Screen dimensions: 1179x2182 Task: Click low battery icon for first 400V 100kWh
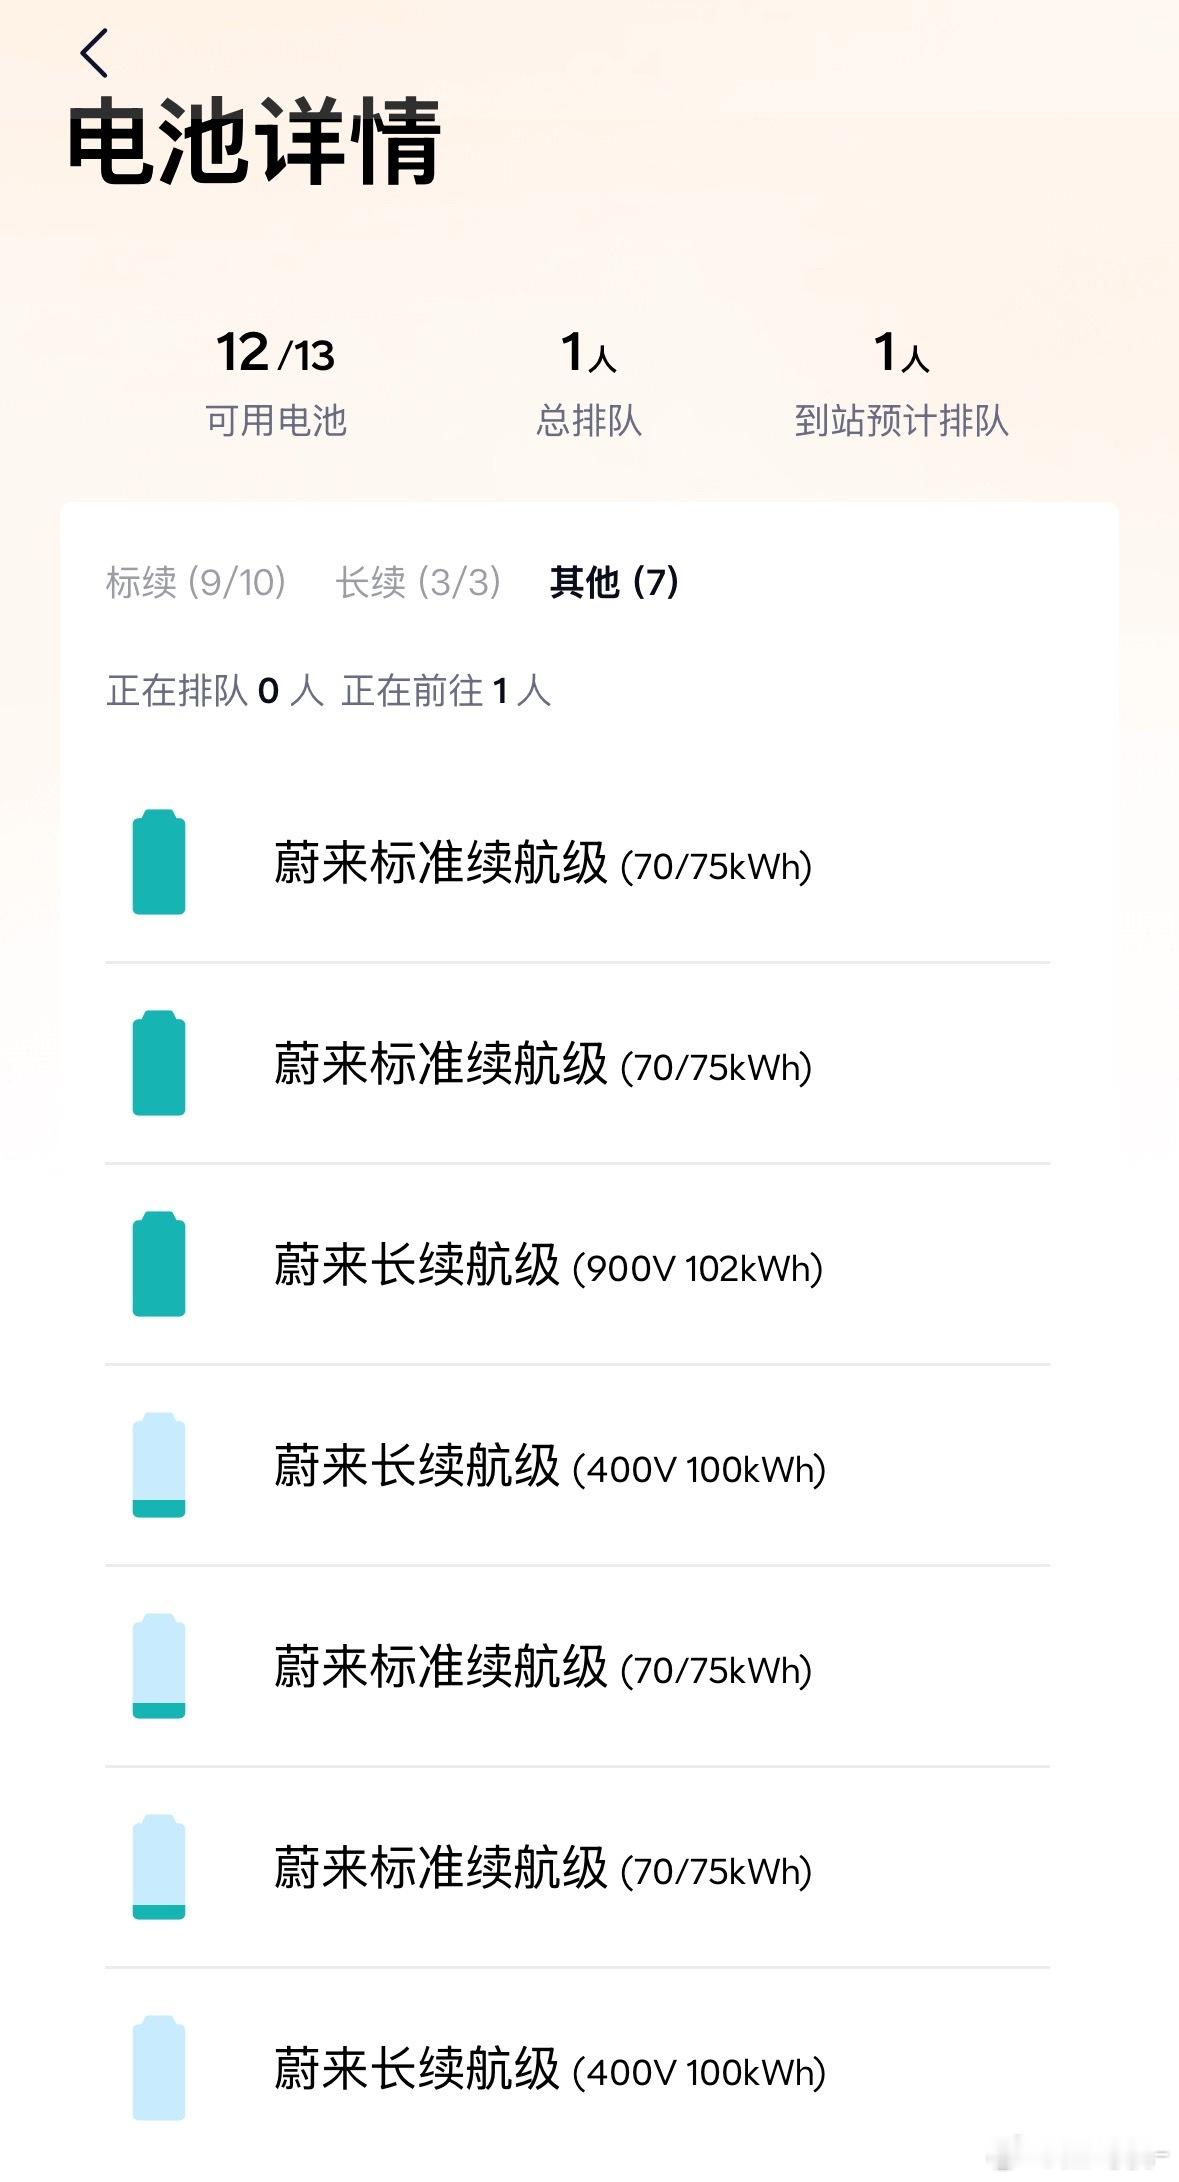(x=159, y=1465)
